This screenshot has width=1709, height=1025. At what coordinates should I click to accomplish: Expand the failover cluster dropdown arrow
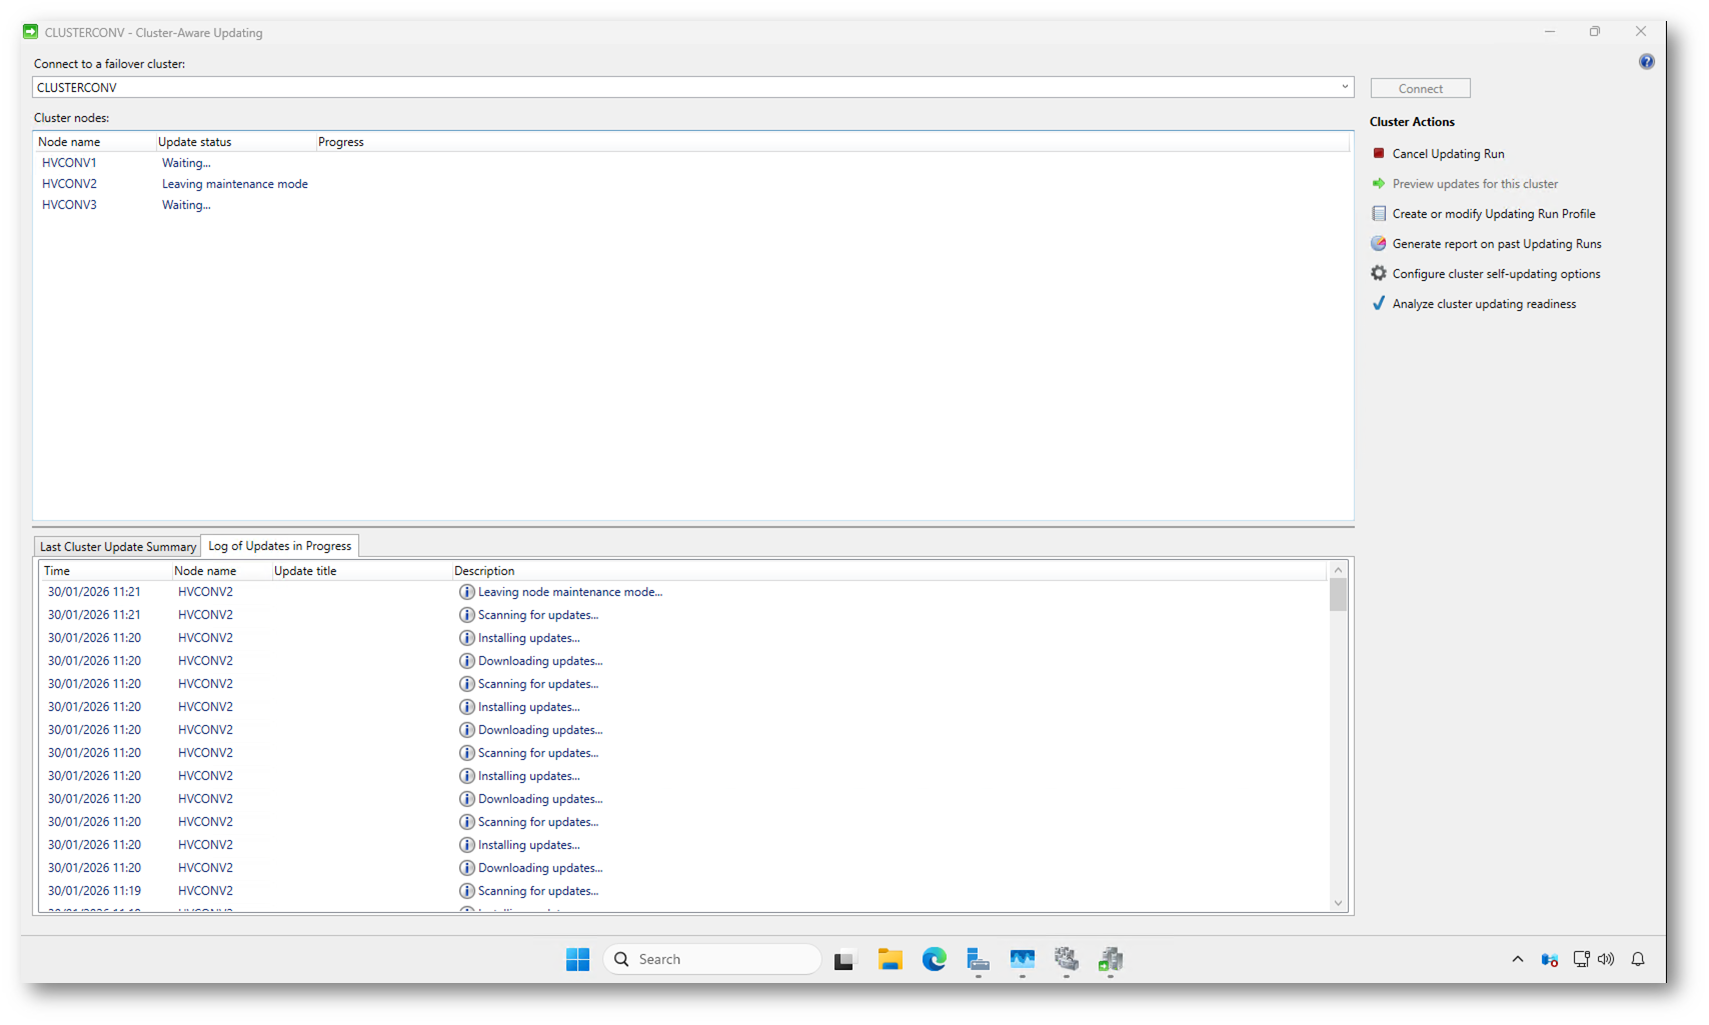(1344, 87)
